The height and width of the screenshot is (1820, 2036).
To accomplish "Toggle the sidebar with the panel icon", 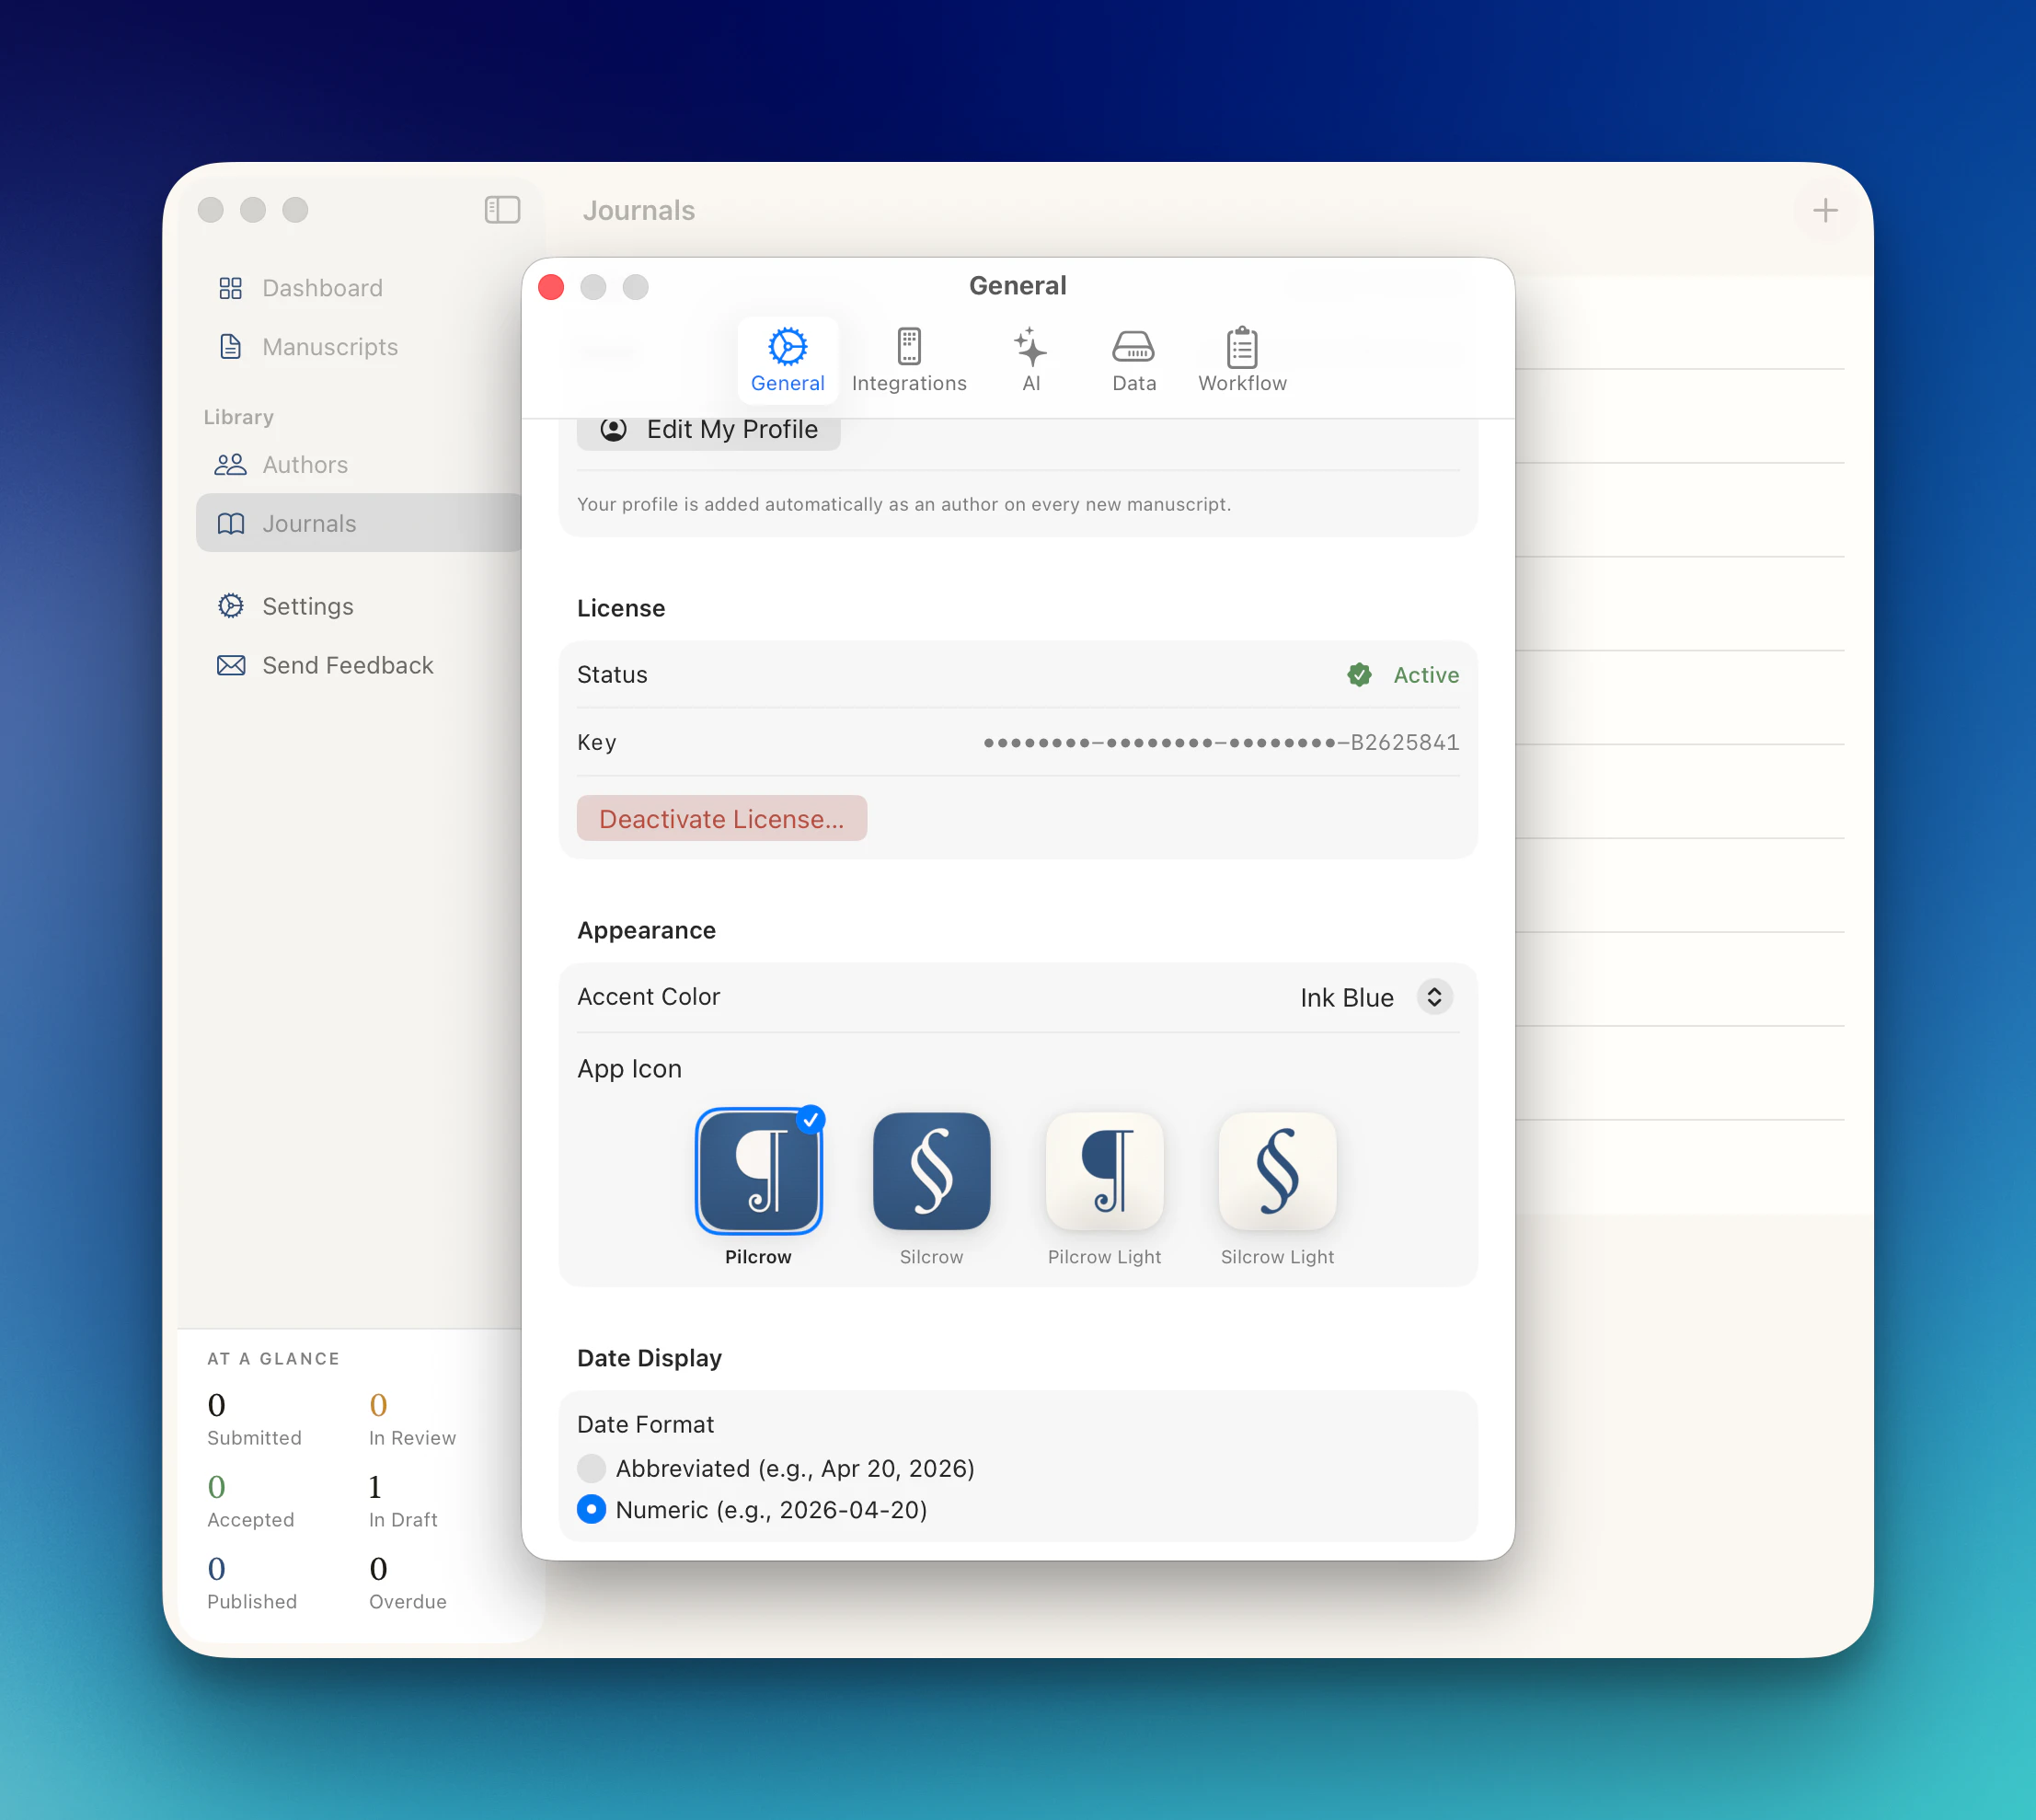I will tap(502, 210).
